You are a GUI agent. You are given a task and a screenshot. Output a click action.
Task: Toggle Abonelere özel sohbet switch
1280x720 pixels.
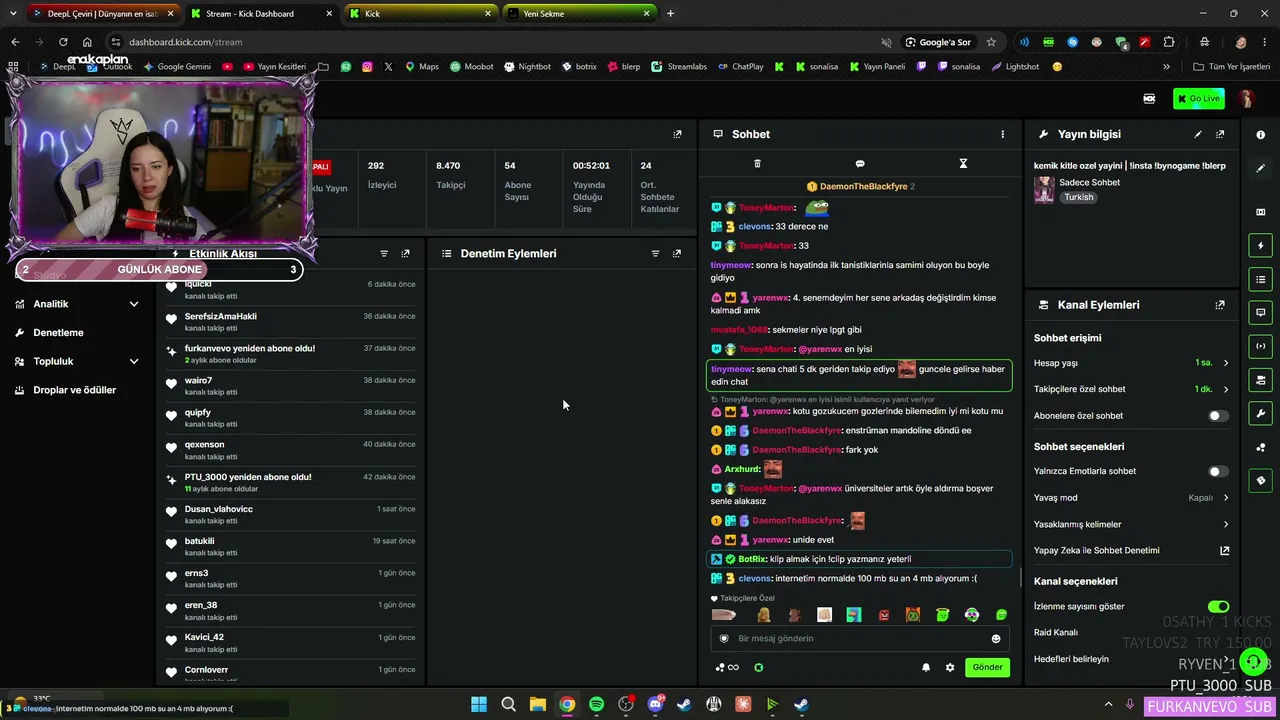(x=1218, y=416)
